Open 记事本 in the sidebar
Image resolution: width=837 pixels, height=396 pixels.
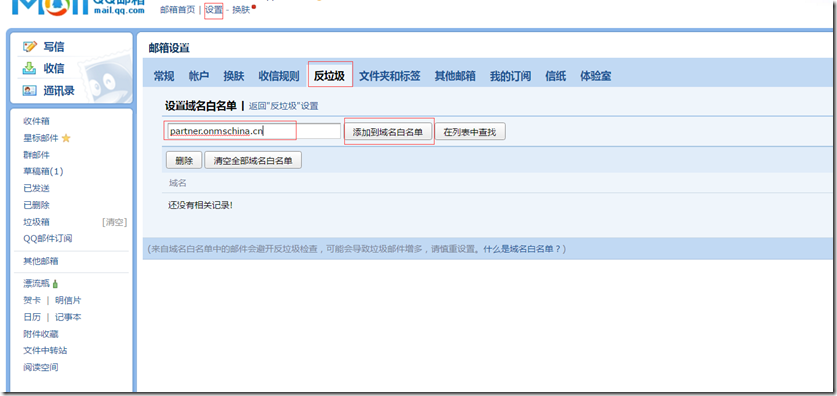[x=68, y=317]
